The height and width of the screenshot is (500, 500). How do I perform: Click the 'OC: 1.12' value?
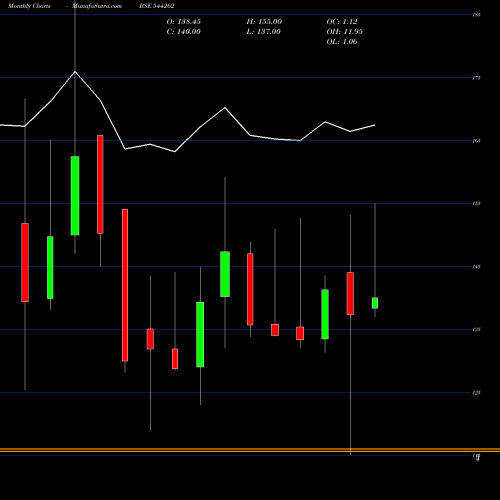tap(342, 22)
